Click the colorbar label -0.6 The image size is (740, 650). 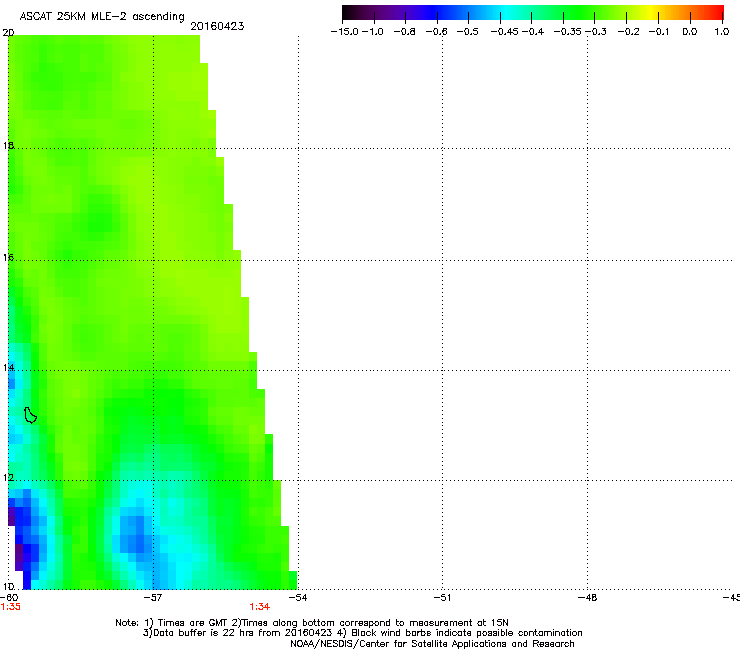436,32
